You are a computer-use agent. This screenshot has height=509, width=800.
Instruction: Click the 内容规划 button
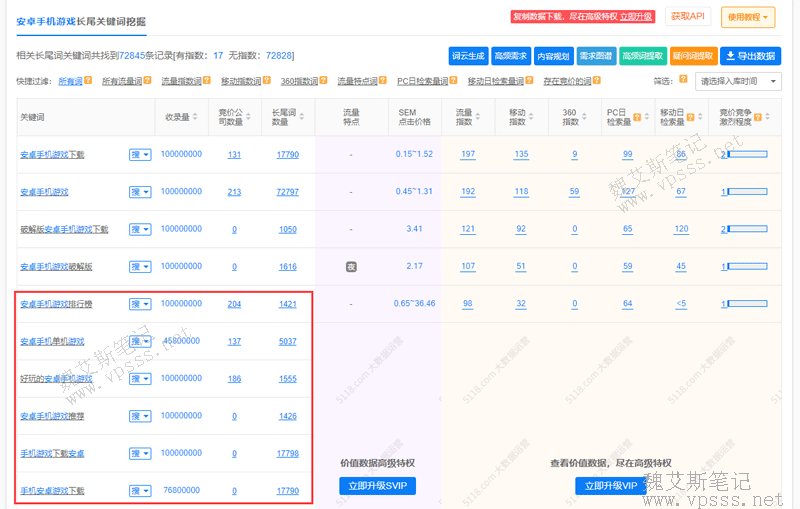[x=554, y=56]
